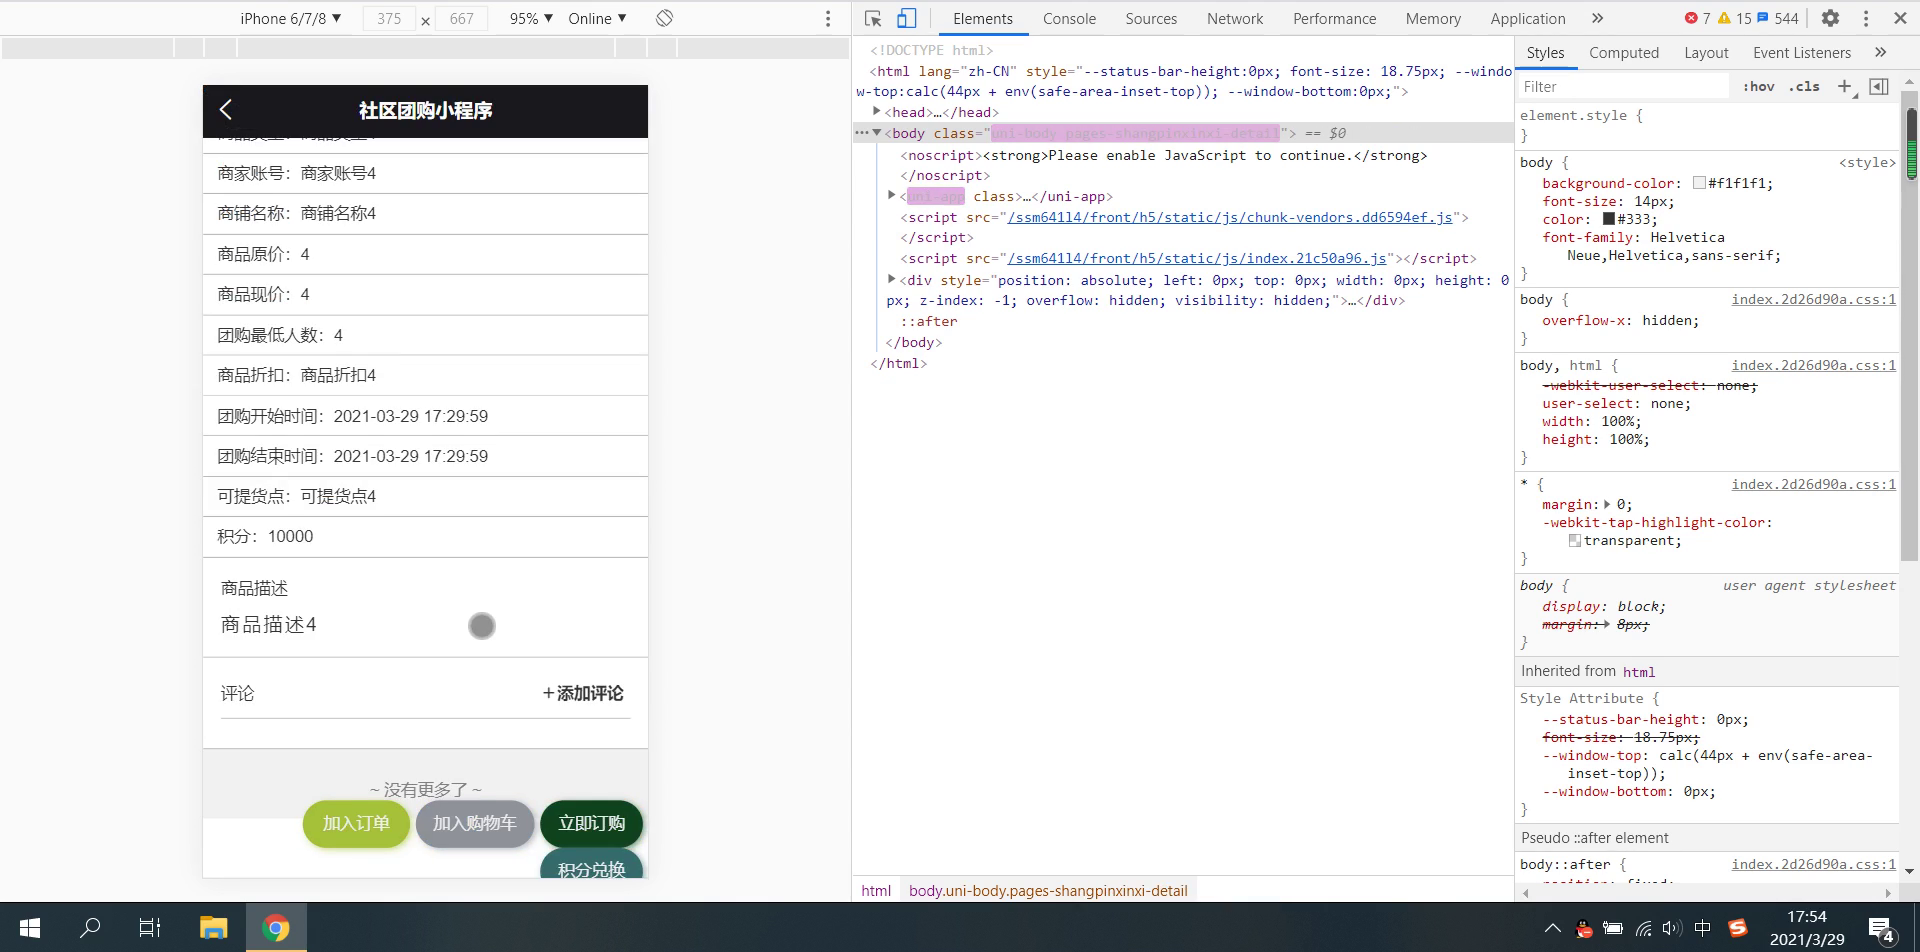Screen dimensions: 1920x952
Task: Show more DevTools tabs chevron
Action: 1597,18
